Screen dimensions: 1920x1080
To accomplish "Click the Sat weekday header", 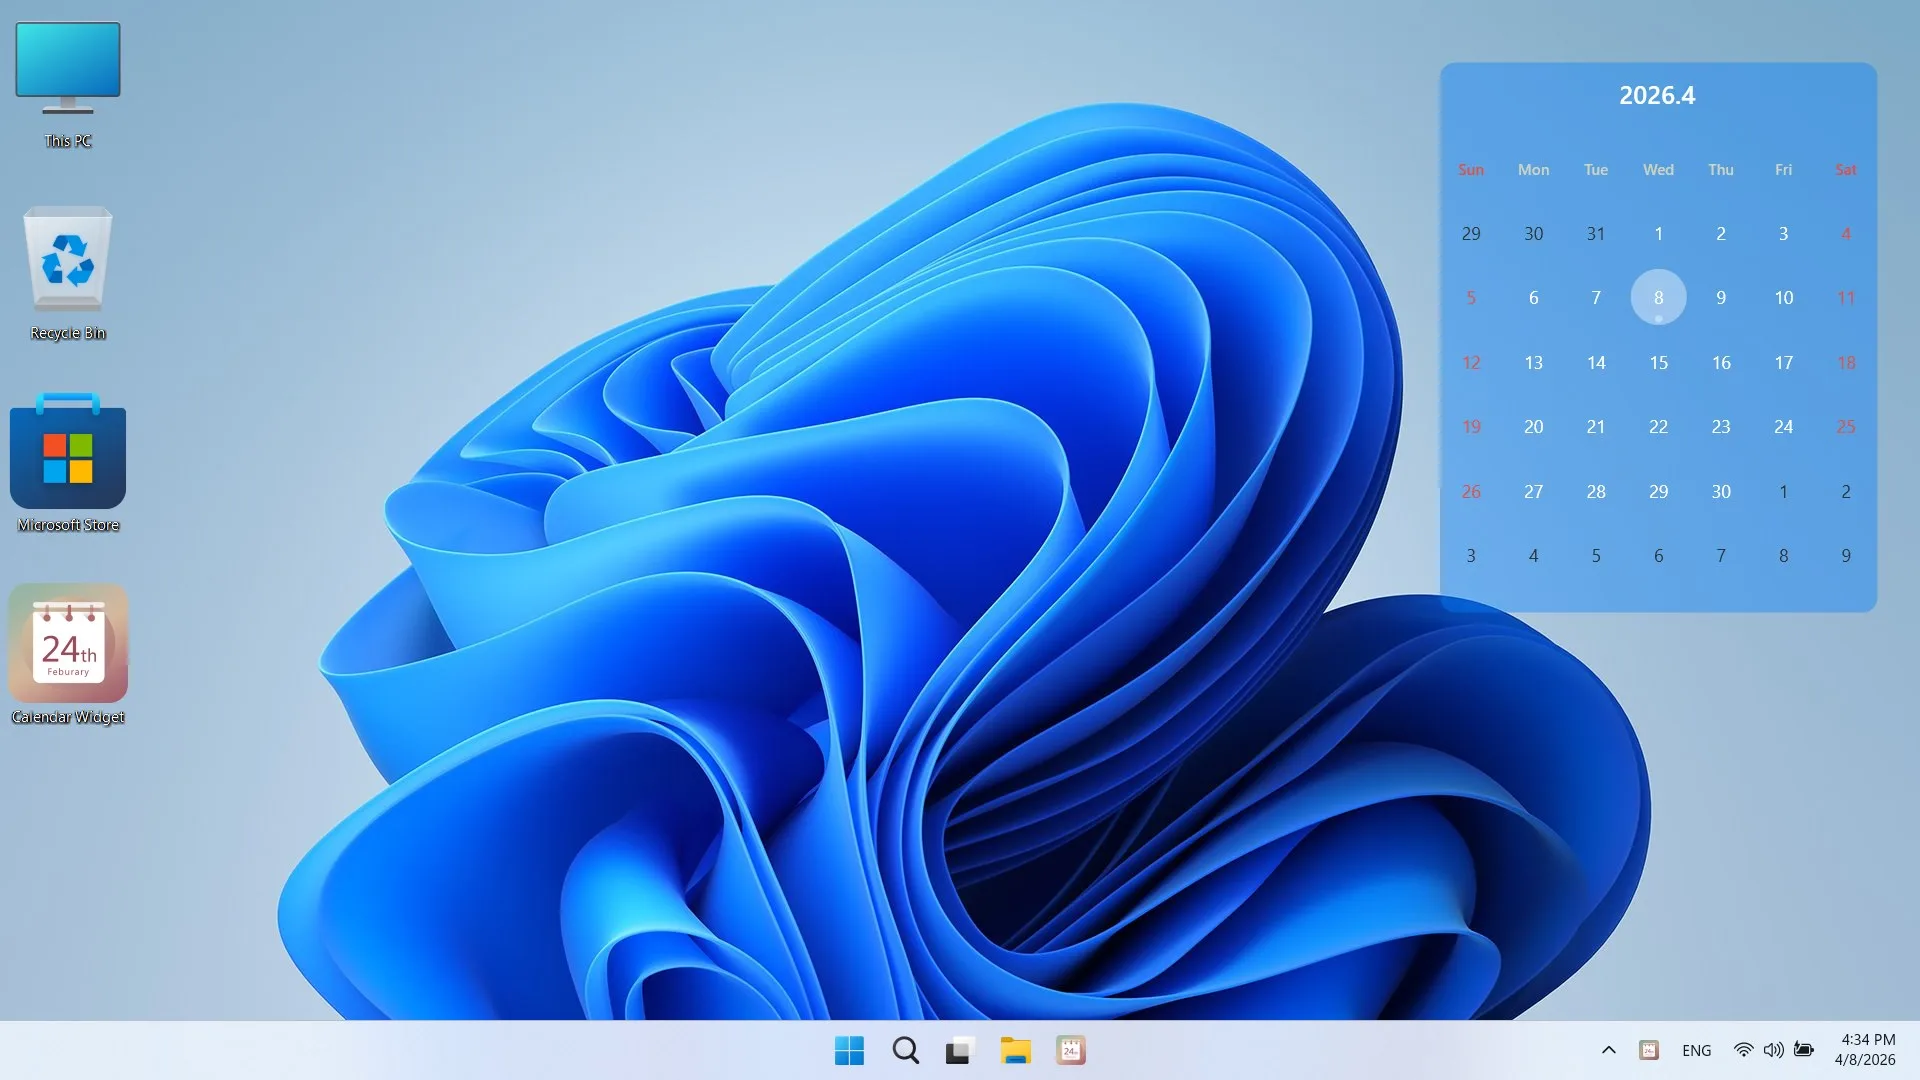I will coord(1846,169).
